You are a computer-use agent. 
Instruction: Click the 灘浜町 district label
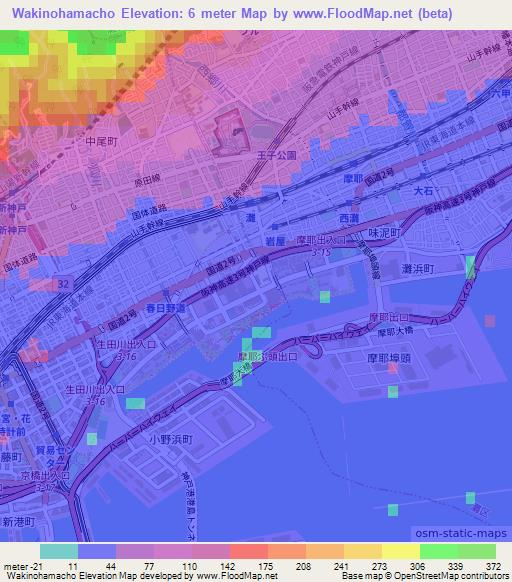tap(418, 269)
